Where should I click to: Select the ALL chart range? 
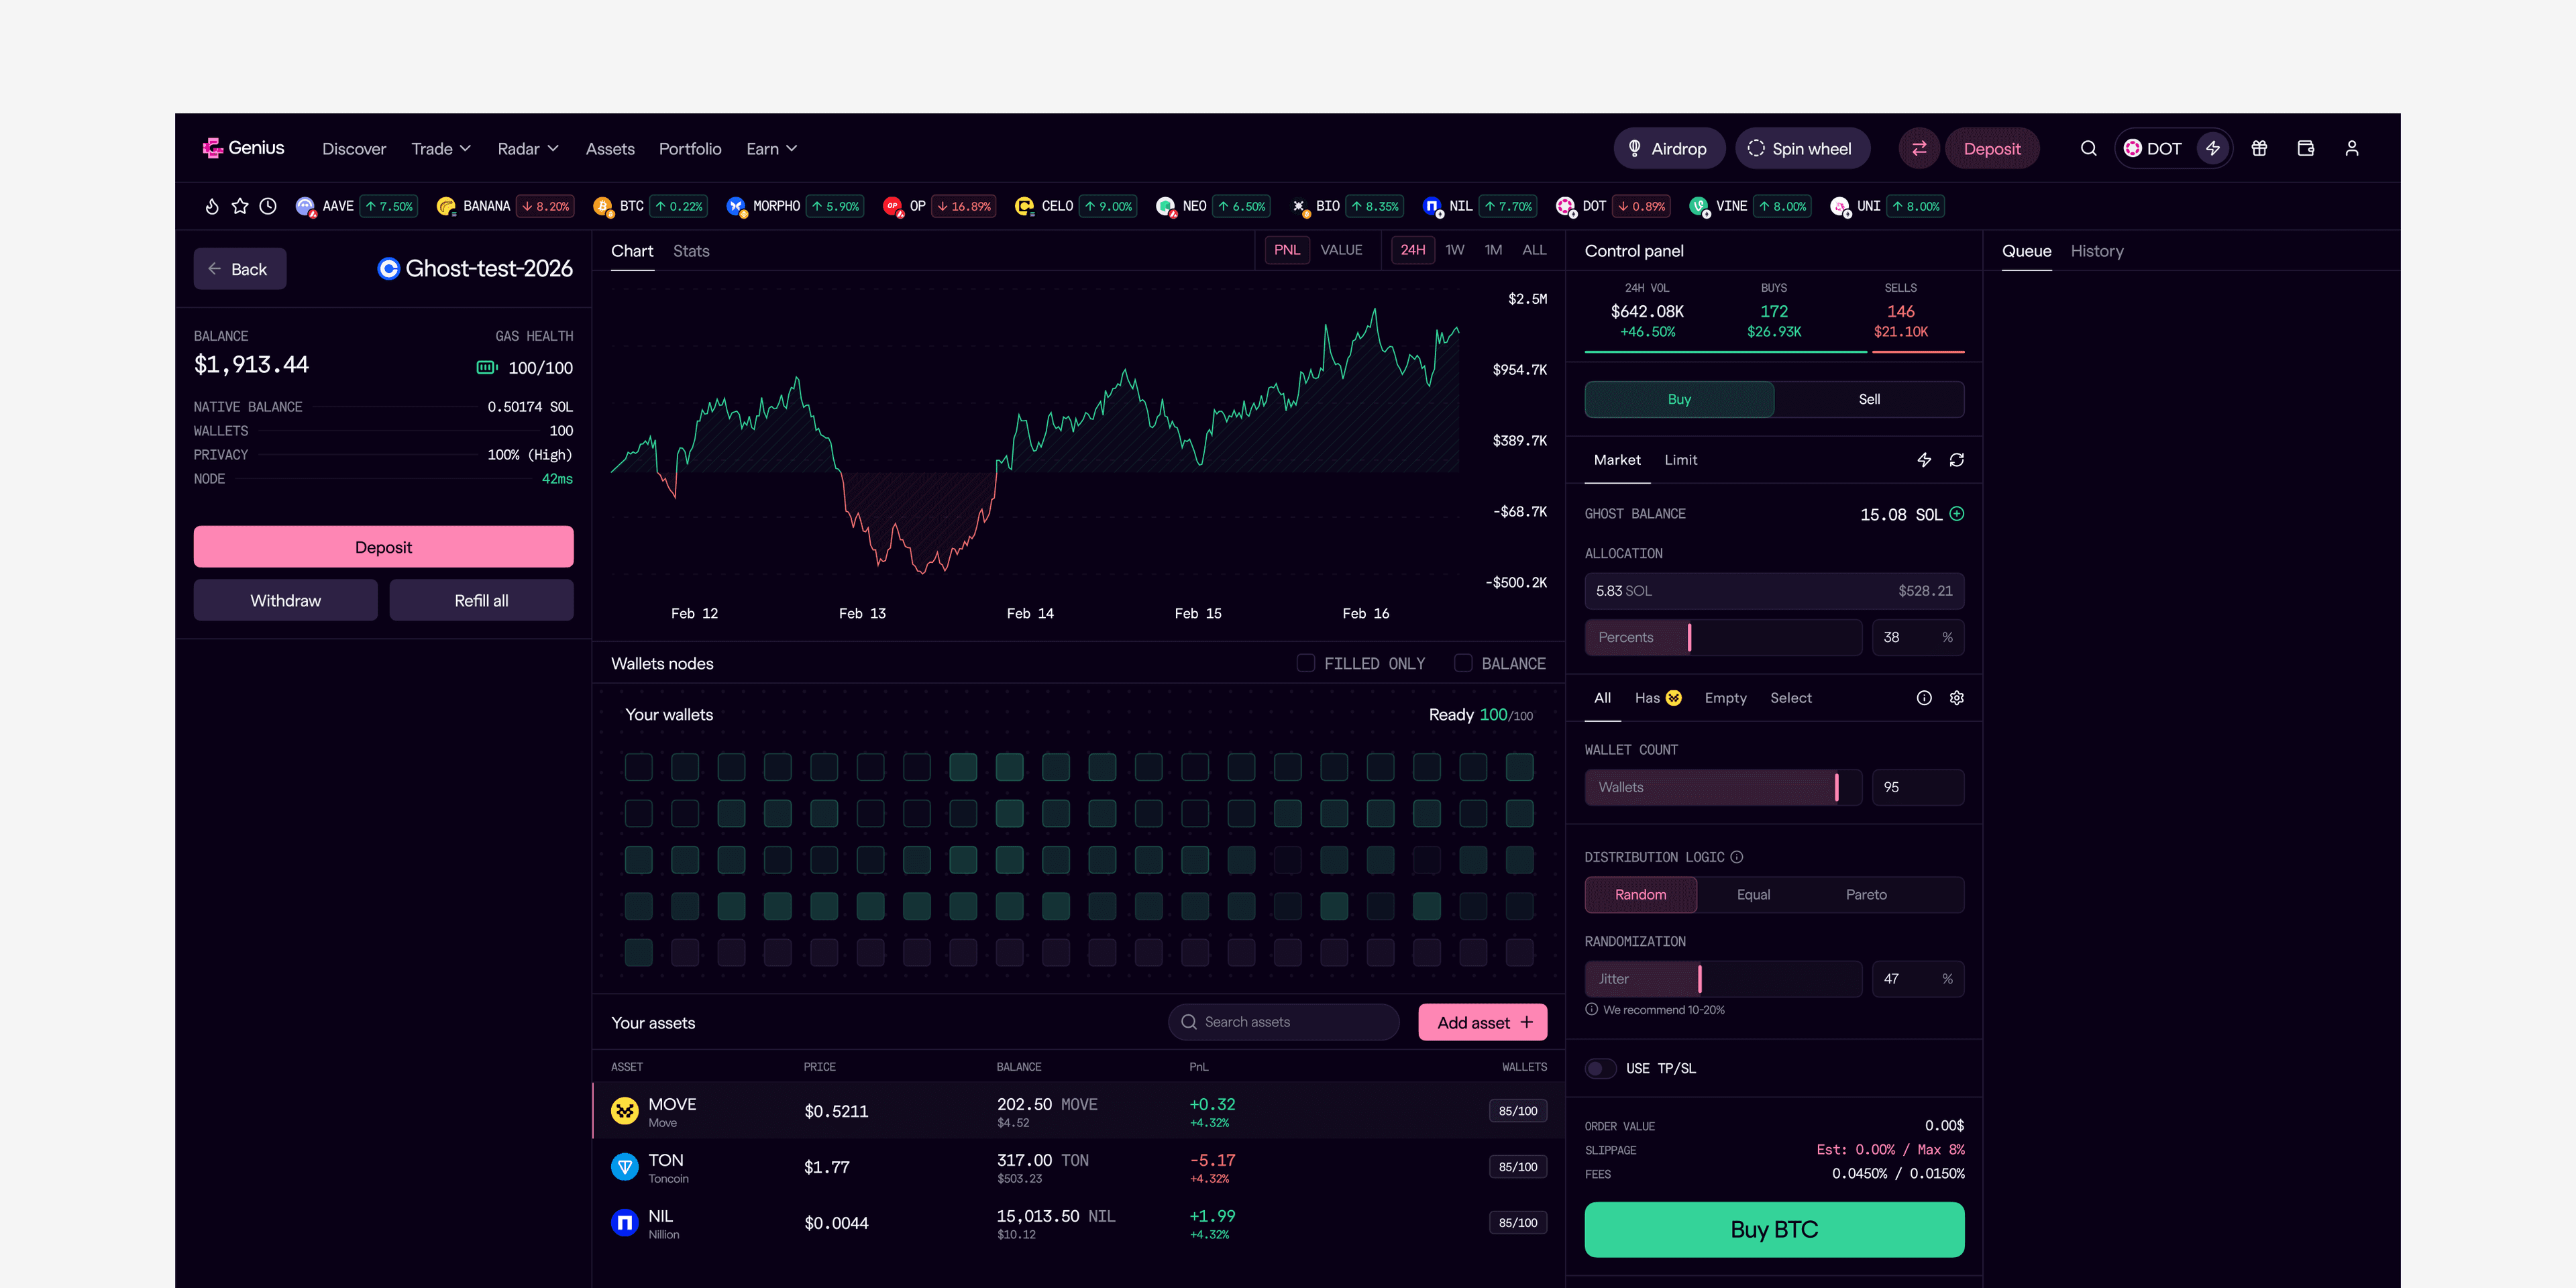(x=1534, y=250)
